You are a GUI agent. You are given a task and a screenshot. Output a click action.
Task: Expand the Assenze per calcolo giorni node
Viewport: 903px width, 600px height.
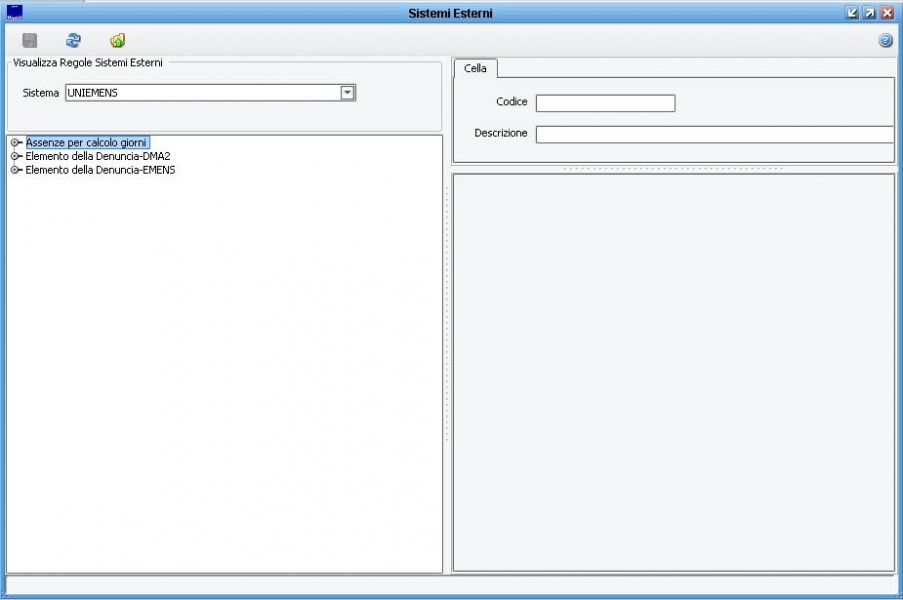point(16,142)
